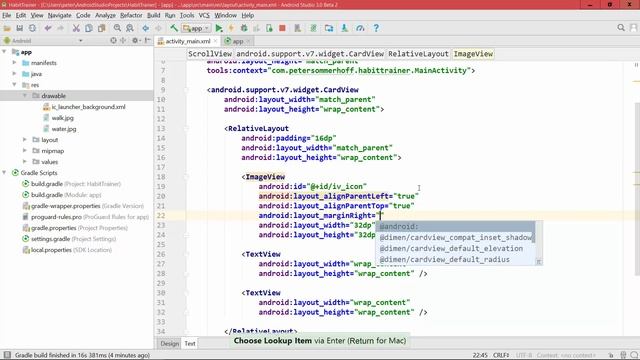Screen dimensions: 640x360
Task: Toggle the read-only lock icon in status bar
Action: click(x=611, y=355)
